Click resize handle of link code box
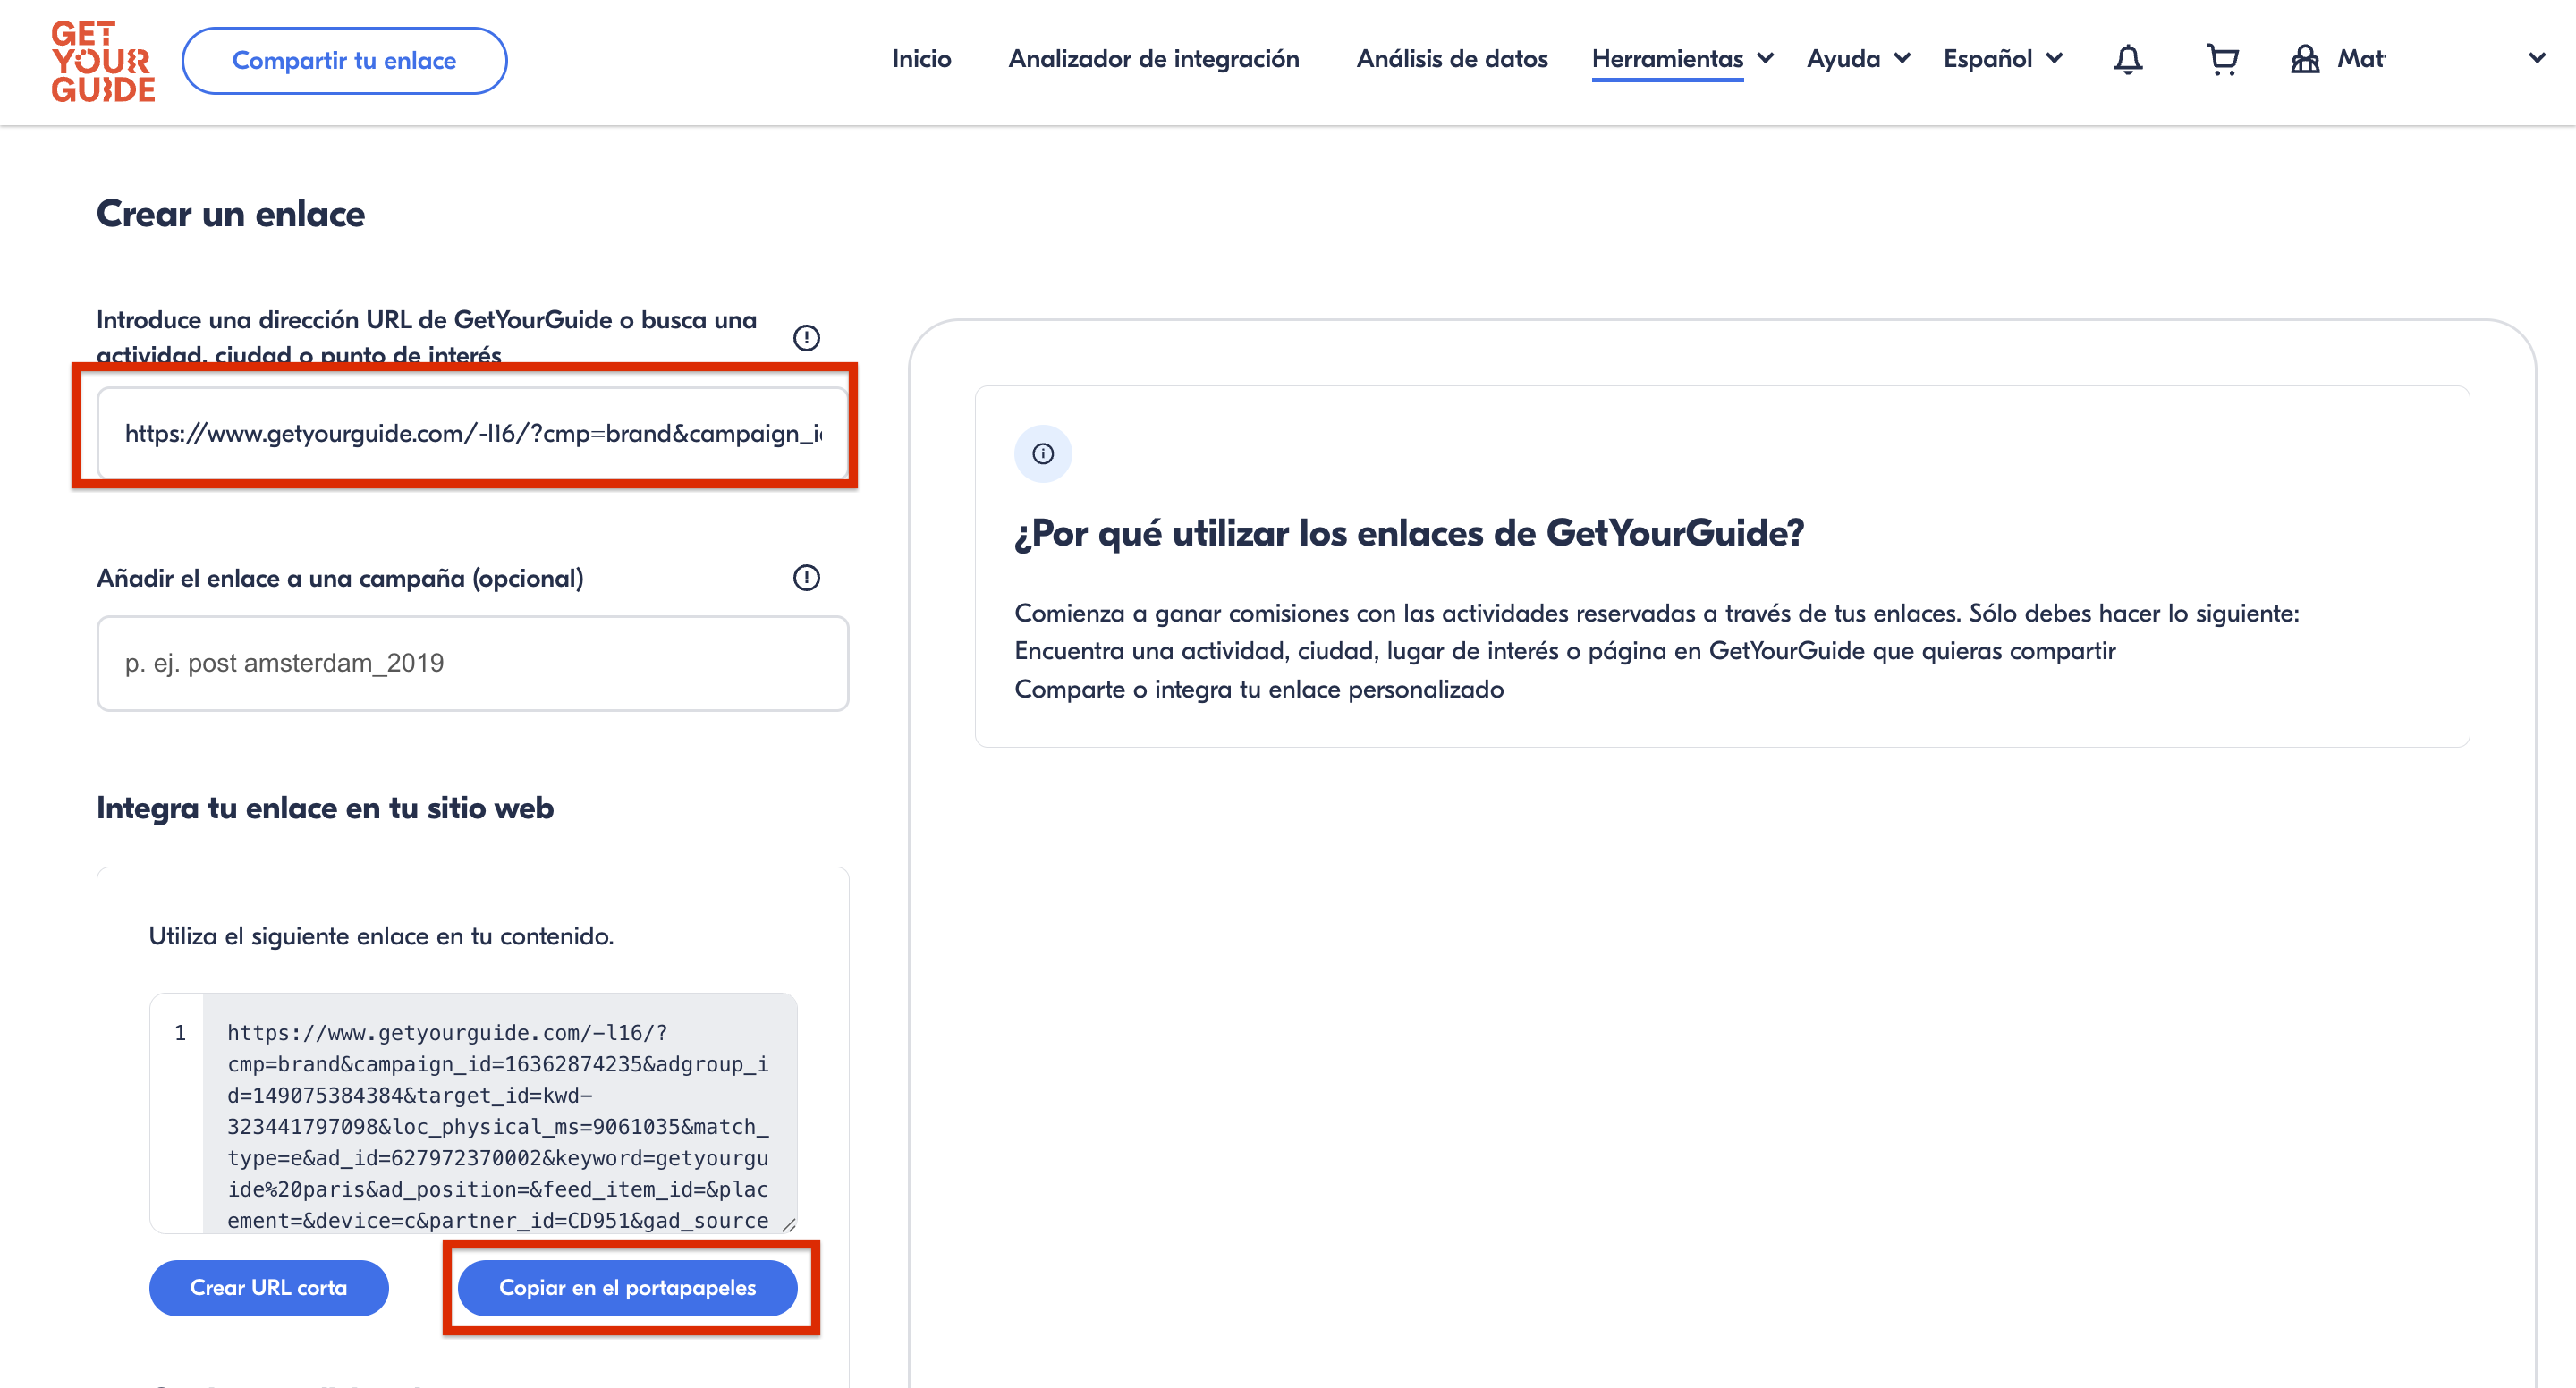2576x1388 pixels. (788, 1224)
